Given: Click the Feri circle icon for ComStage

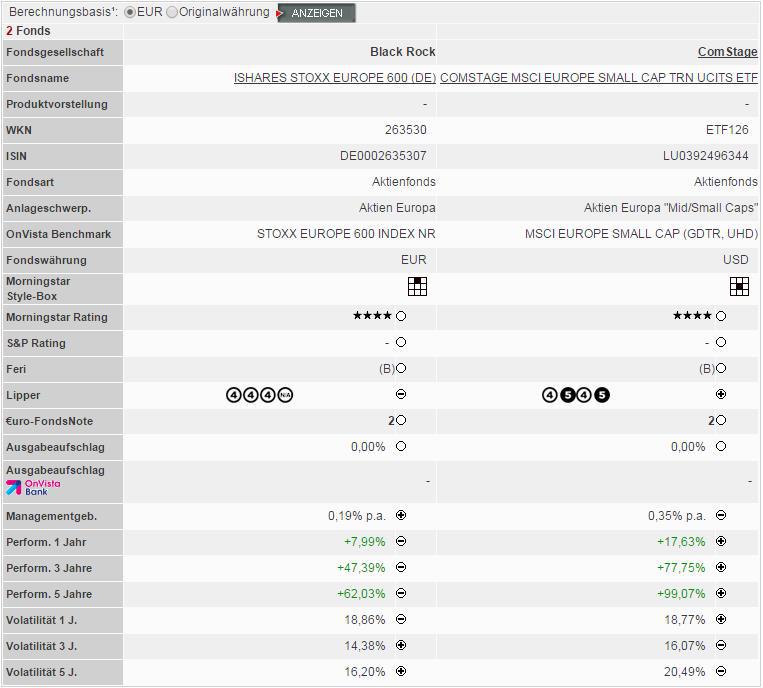Looking at the screenshot, I should point(721,368).
